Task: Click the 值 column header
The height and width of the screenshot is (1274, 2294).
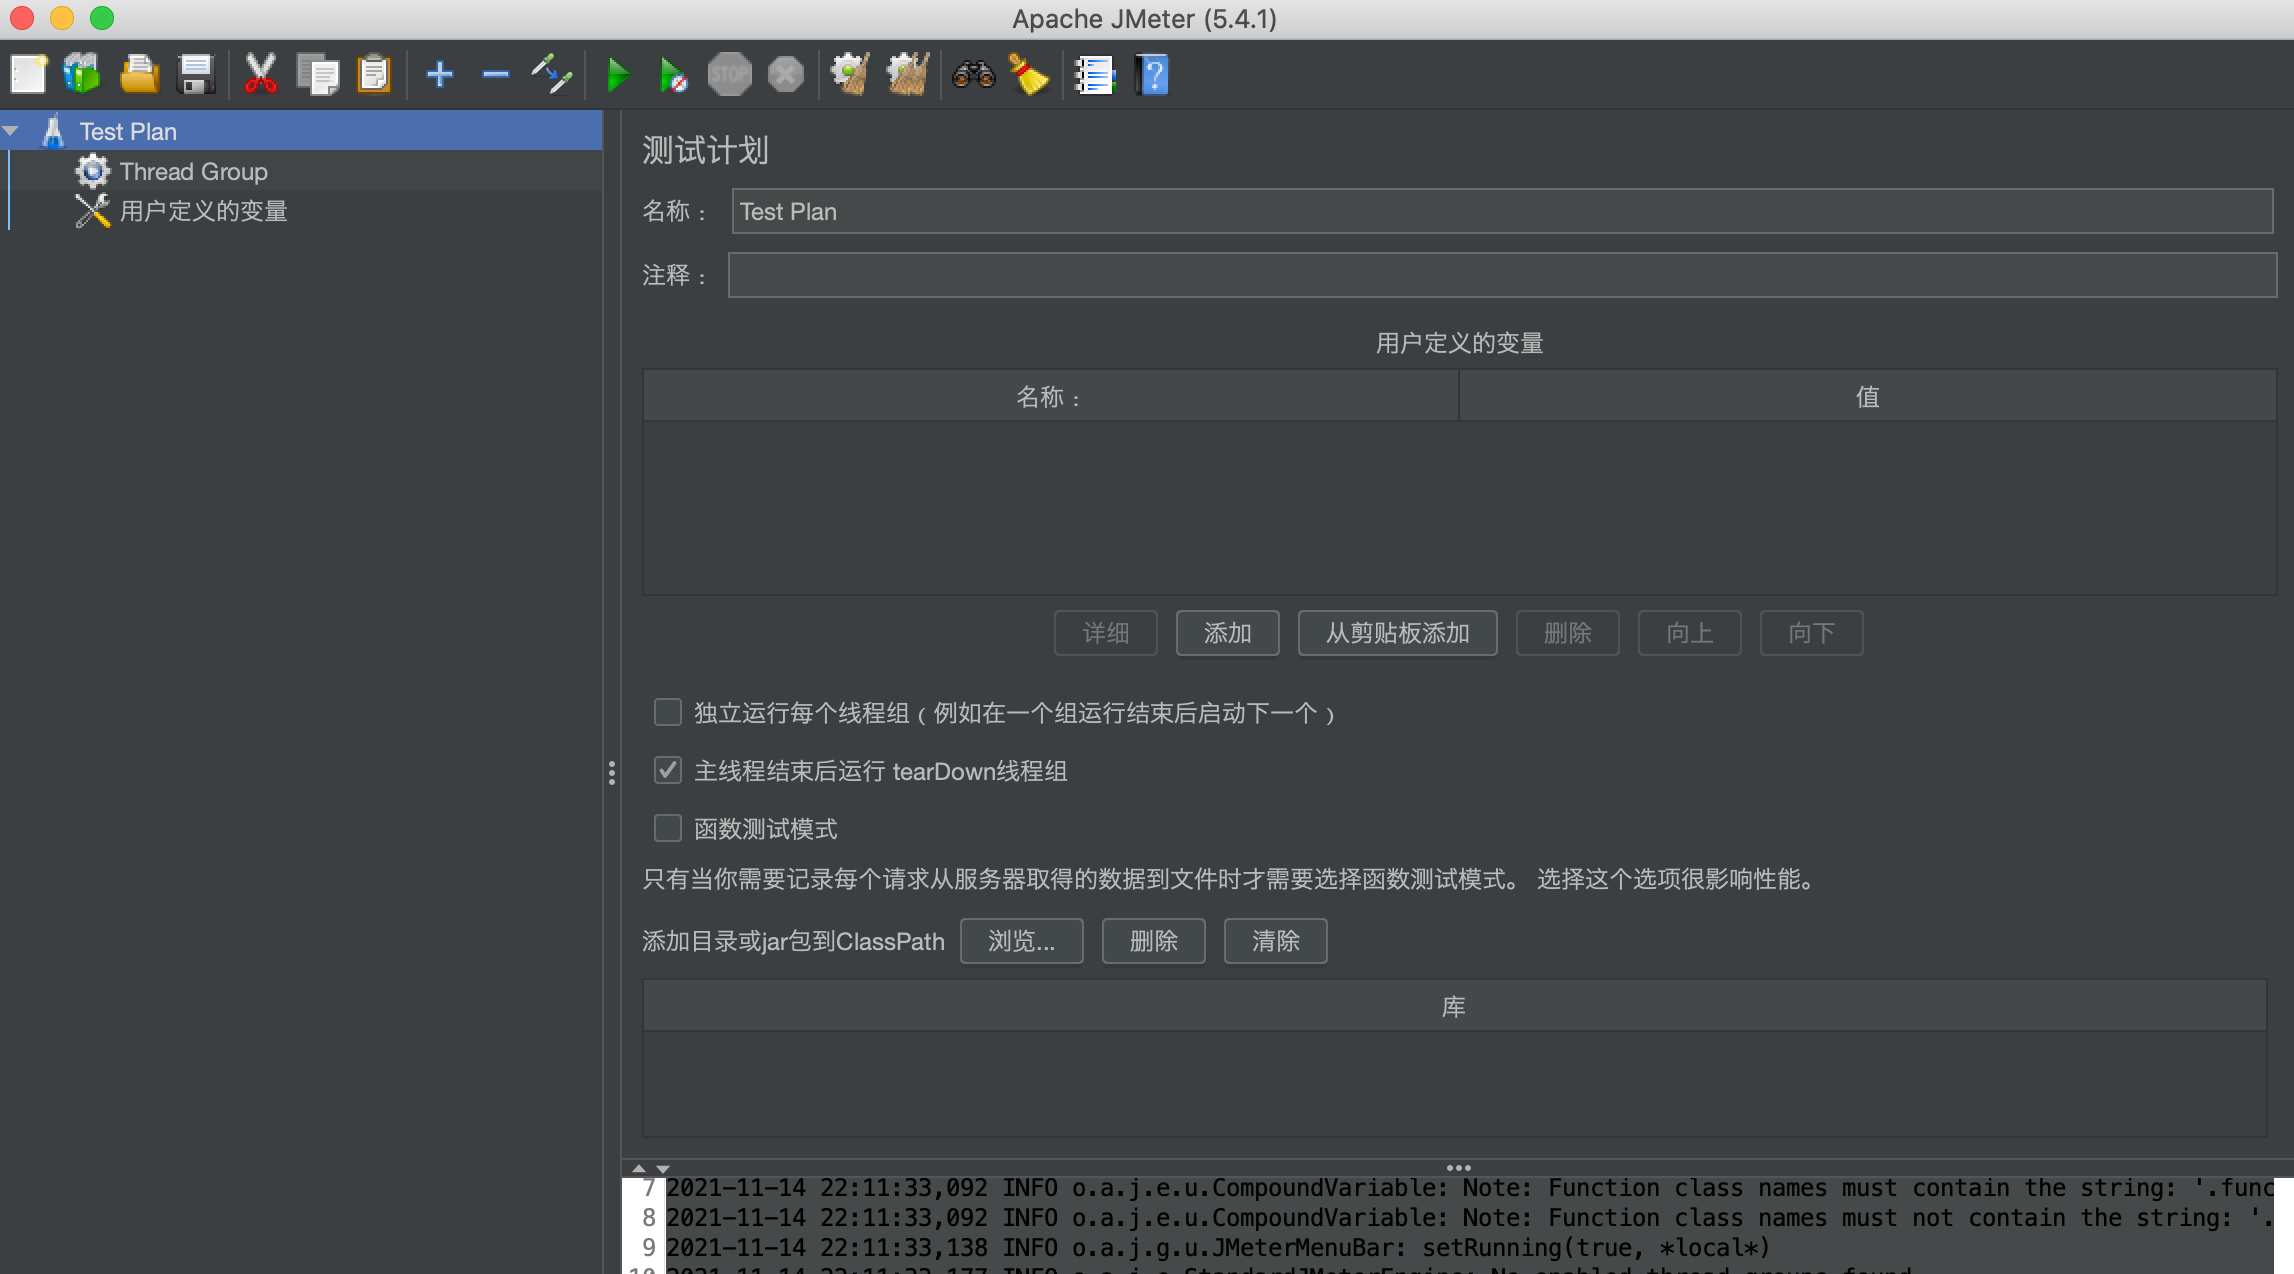Action: point(1867,397)
